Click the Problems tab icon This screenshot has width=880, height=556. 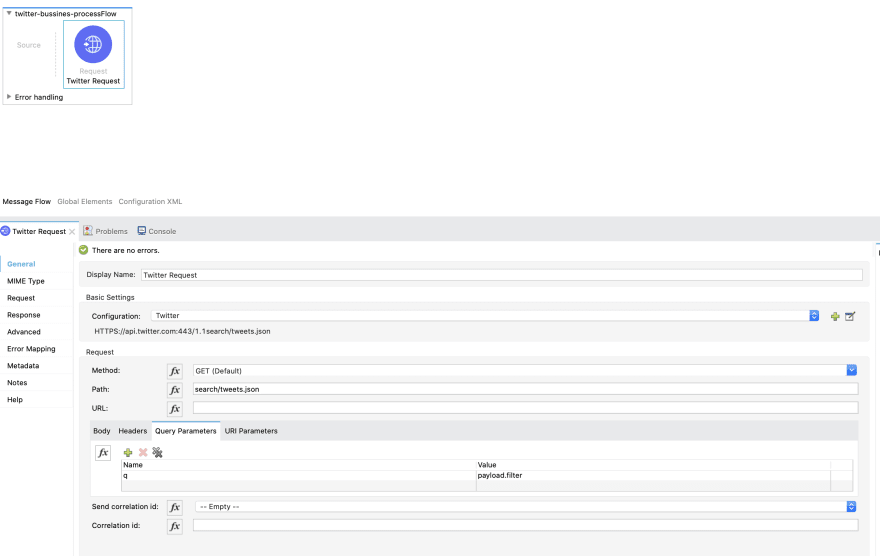[88, 231]
